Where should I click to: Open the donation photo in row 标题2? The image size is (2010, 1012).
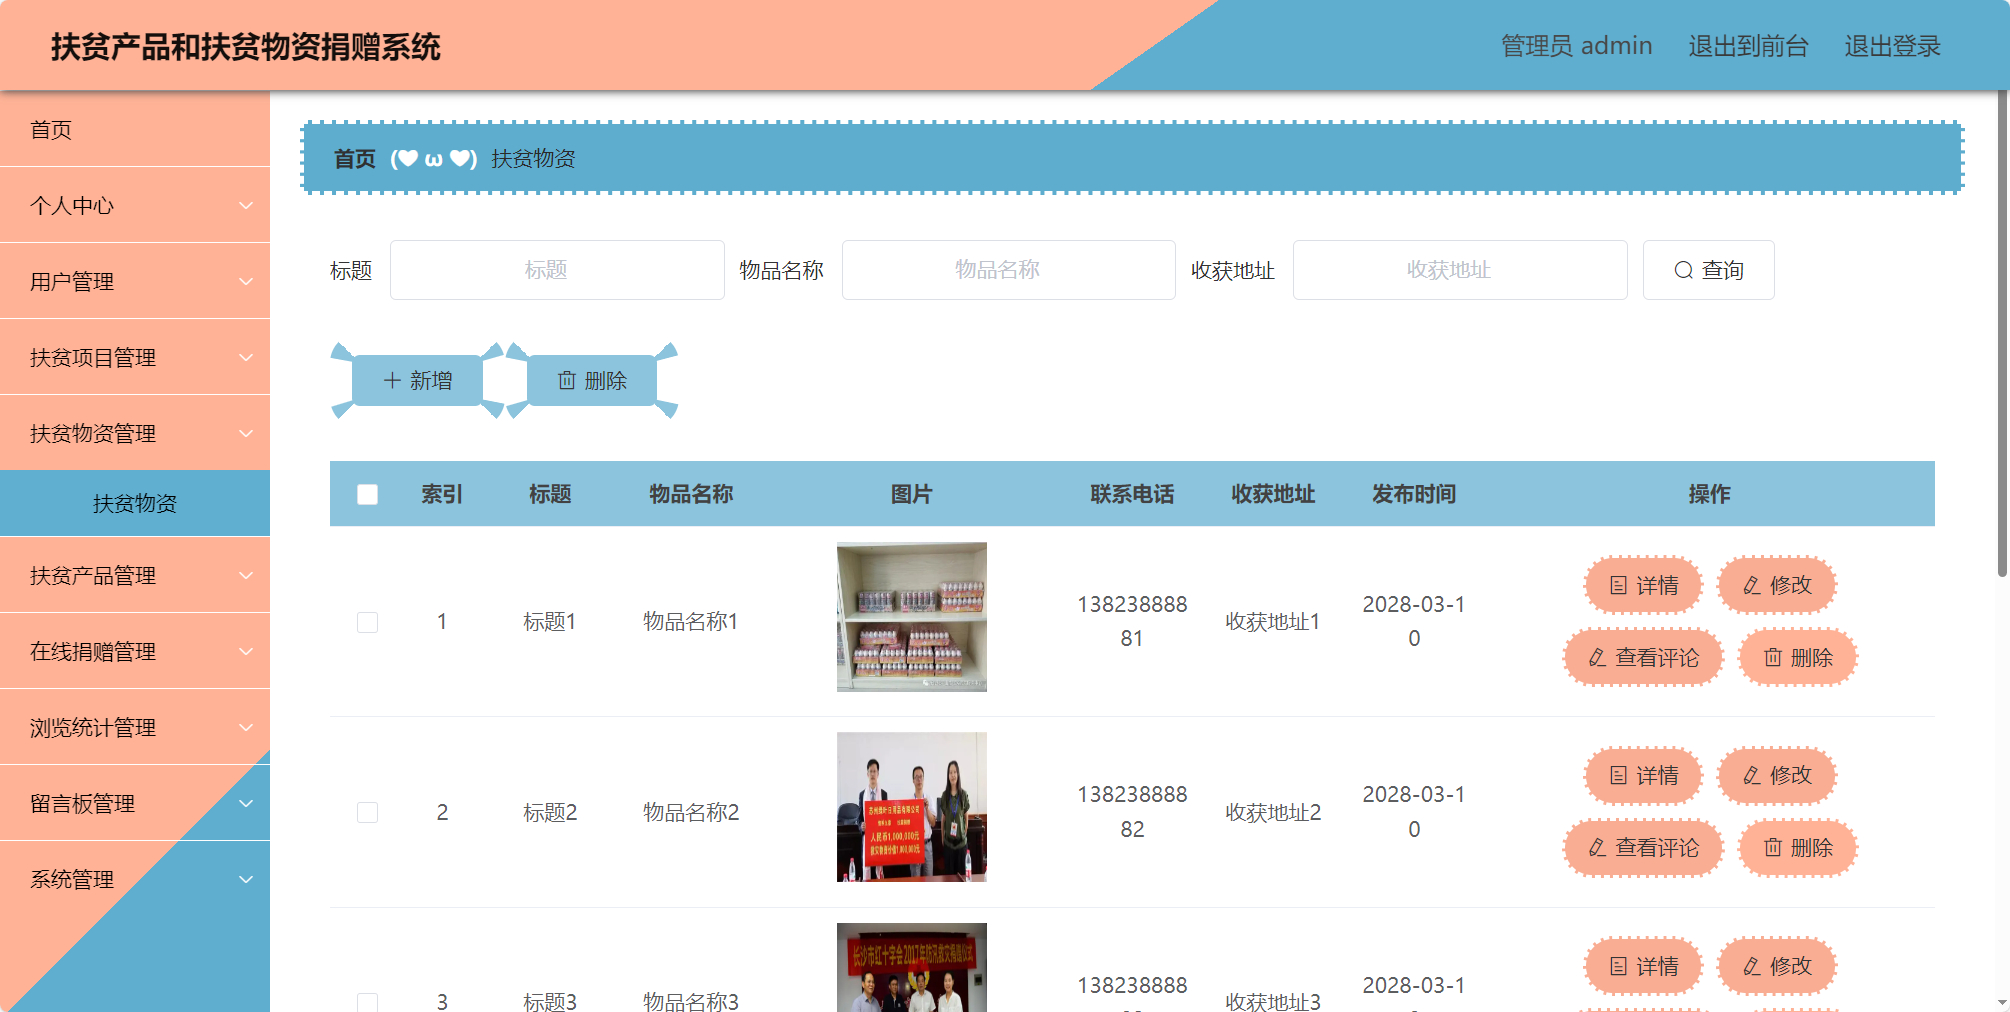click(x=912, y=807)
